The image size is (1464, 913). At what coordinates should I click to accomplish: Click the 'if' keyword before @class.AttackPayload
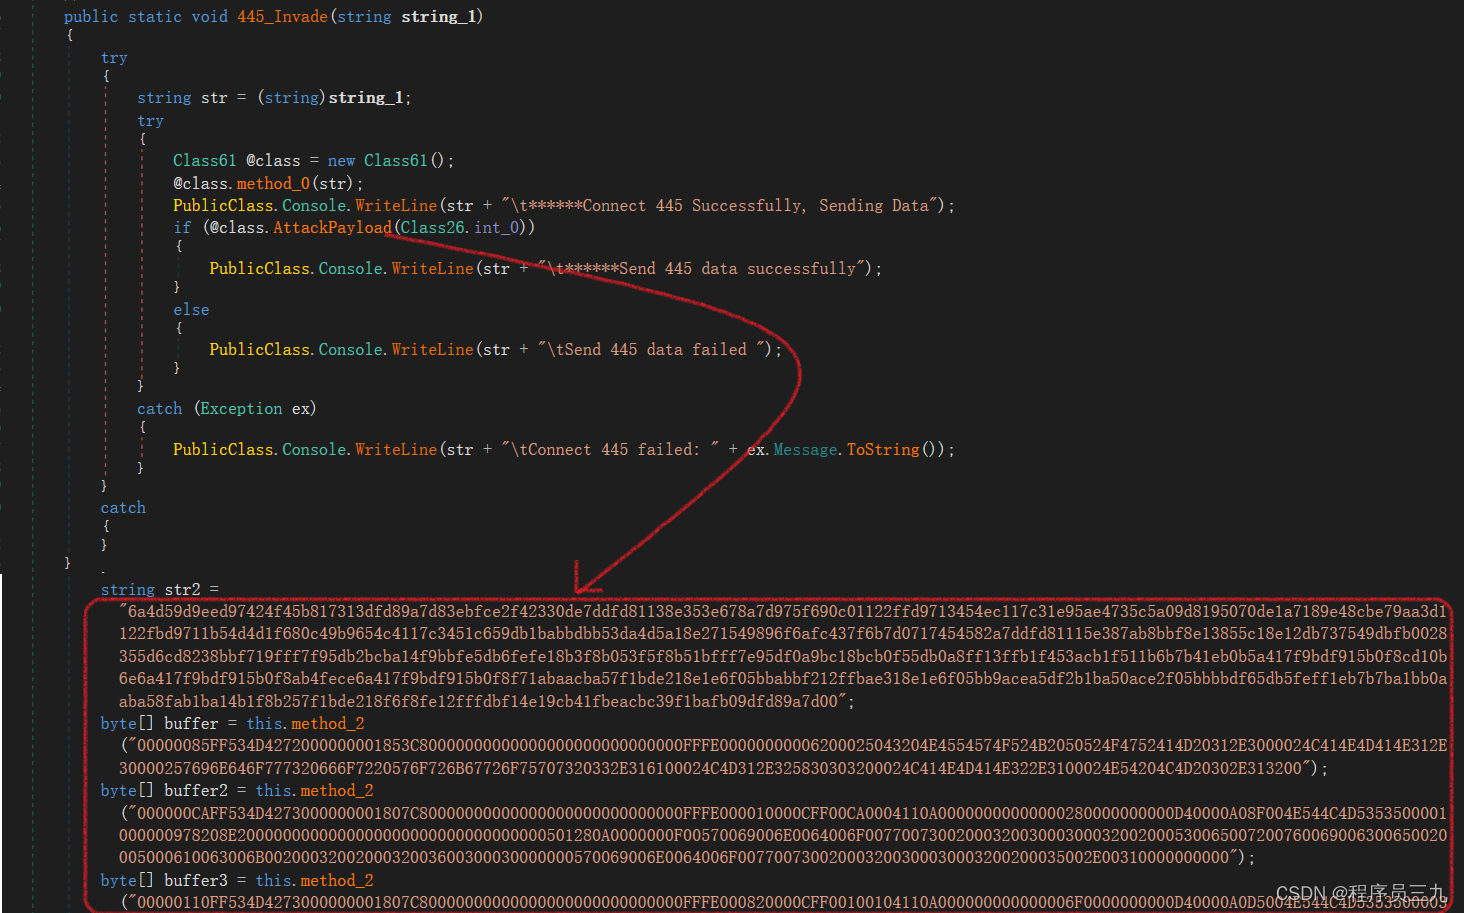(182, 228)
